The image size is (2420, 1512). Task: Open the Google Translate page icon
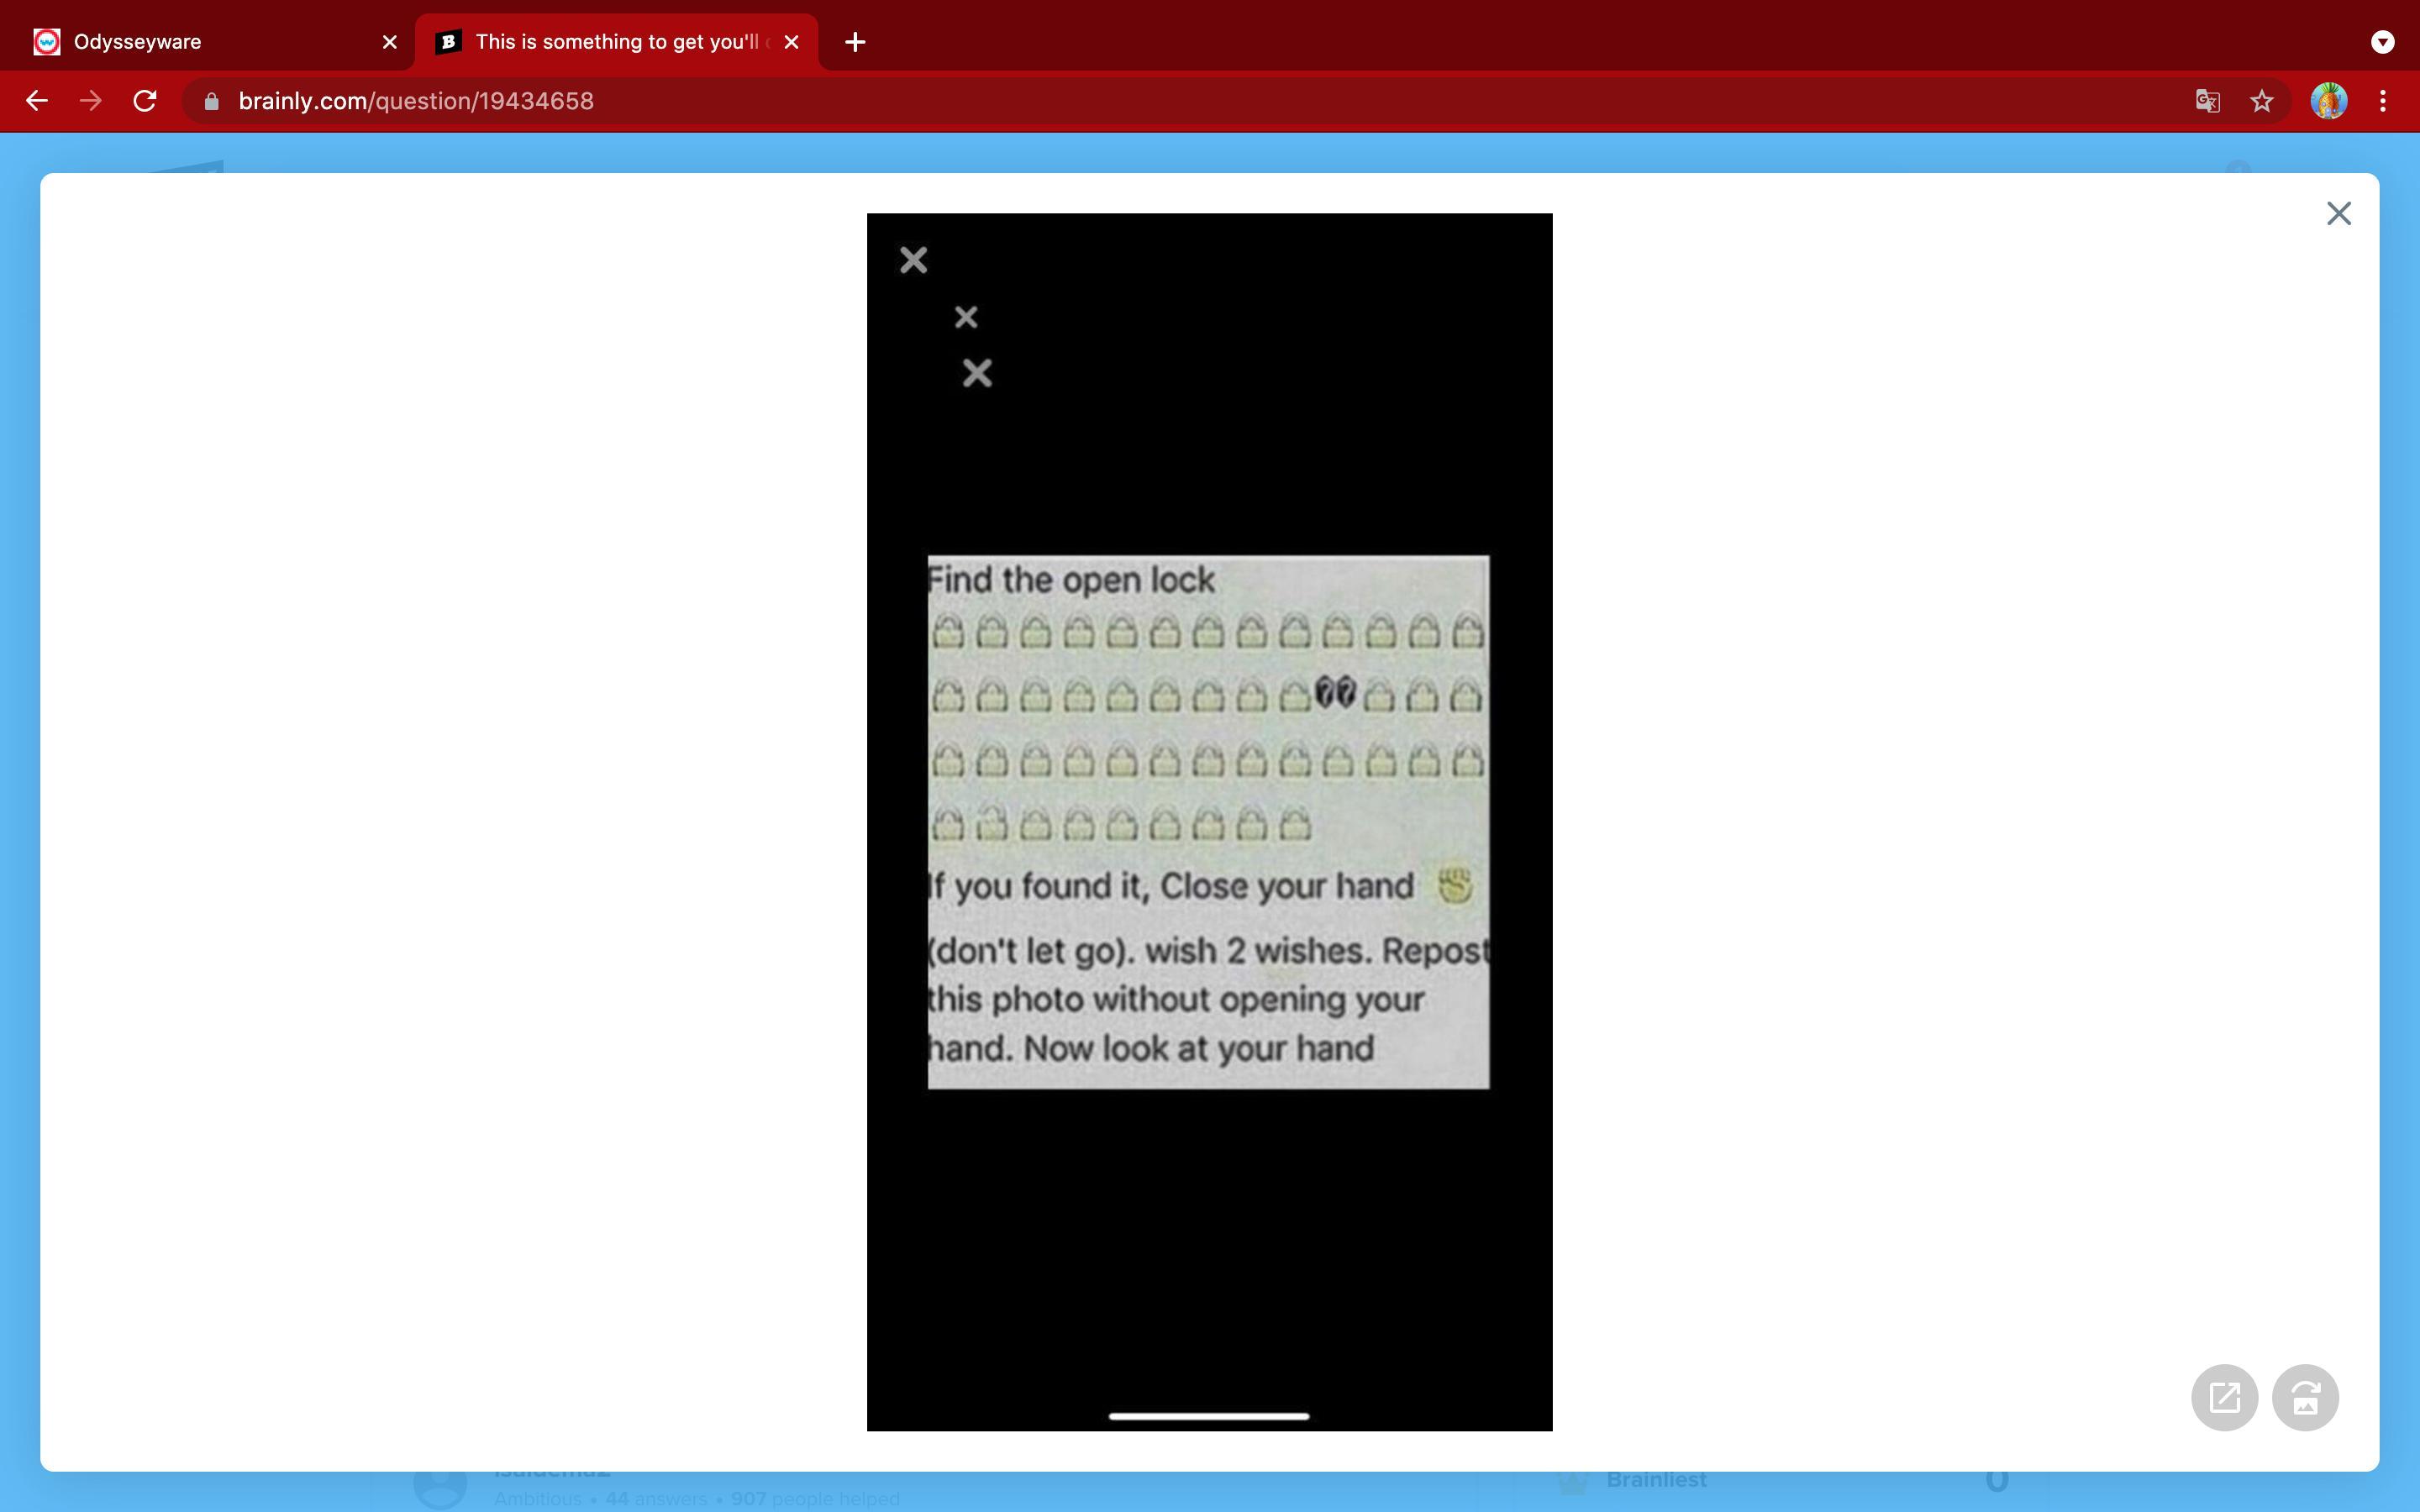point(2207,101)
